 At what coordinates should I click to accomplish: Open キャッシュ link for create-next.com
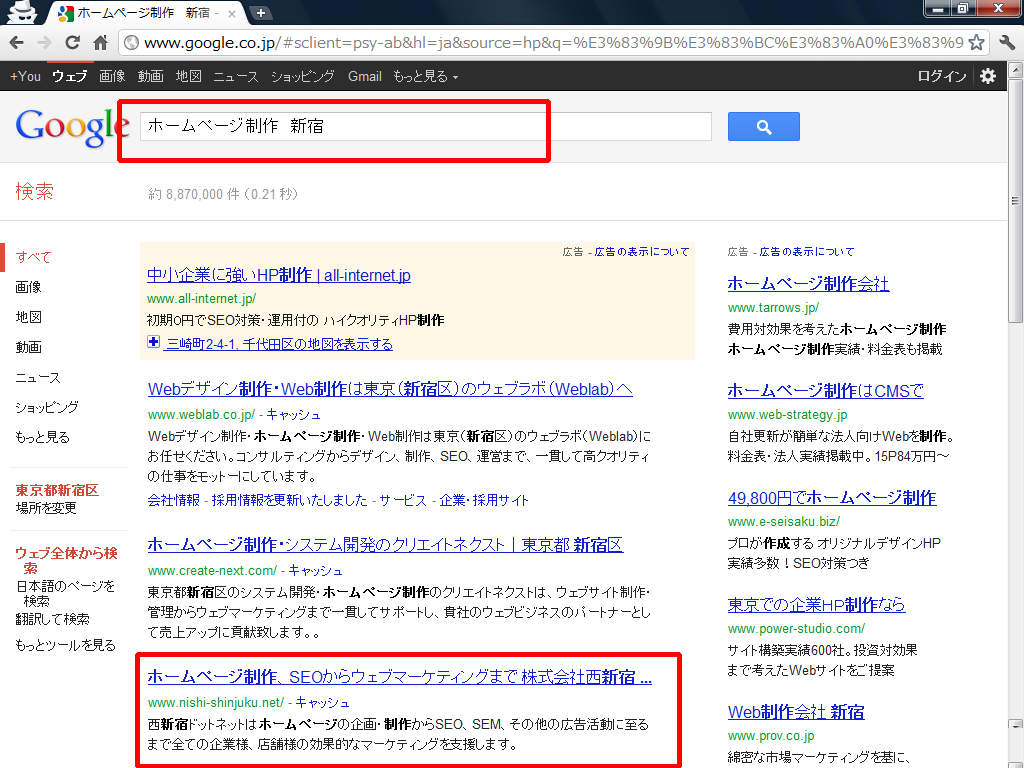pyautogui.click(x=315, y=570)
